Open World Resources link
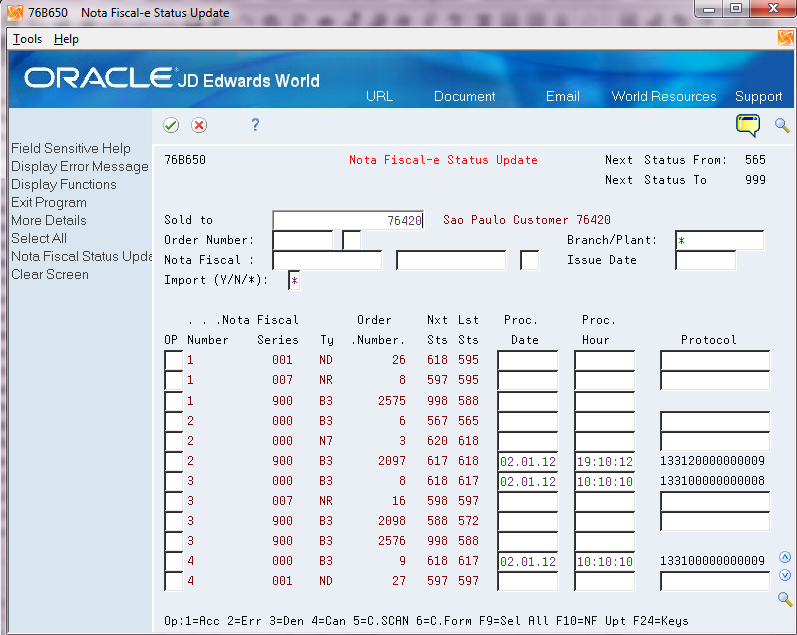This screenshot has height=635, width=797. [x=664, y=96]
